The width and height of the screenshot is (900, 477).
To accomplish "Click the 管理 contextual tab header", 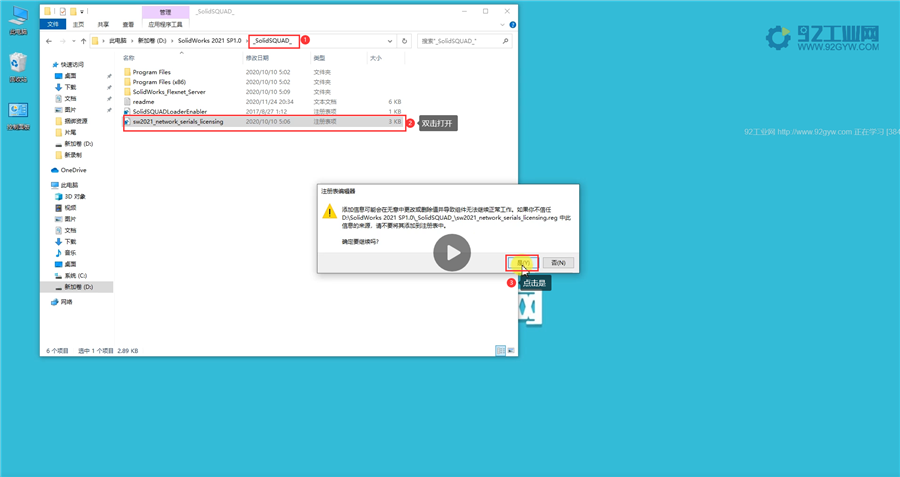I will click(165, 12).
